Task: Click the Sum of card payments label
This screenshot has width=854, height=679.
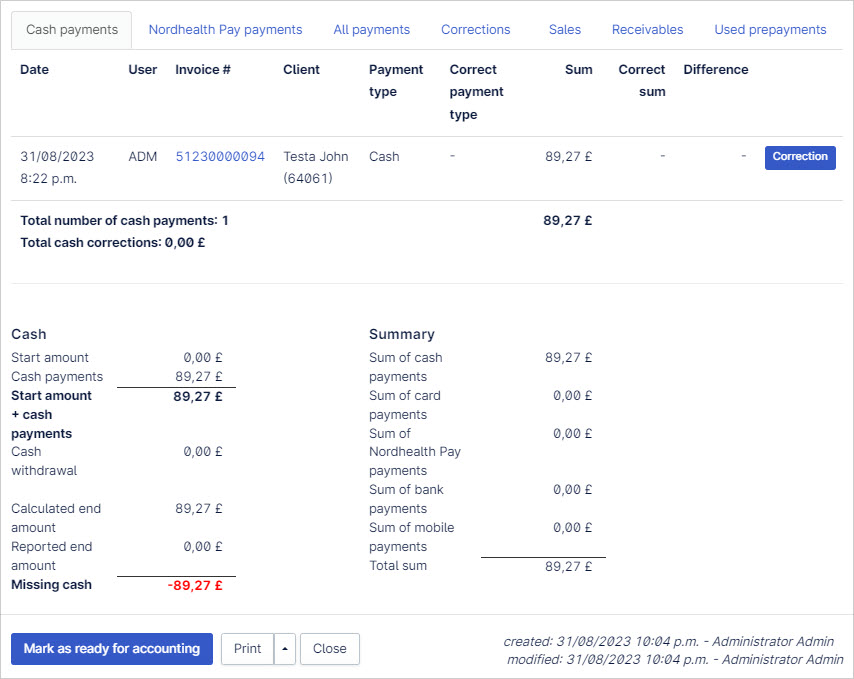Action: click(x=405, y=405)
